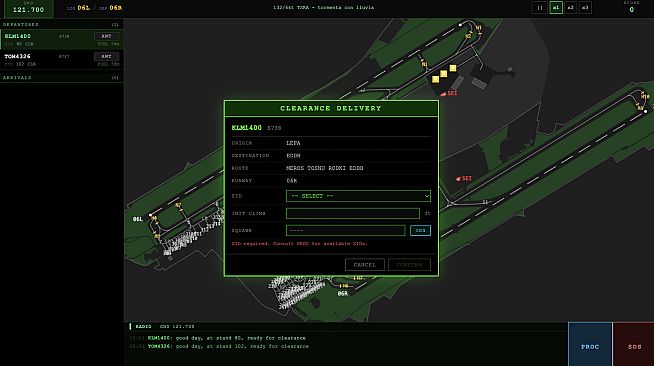This screenshot has width=654, height=366.
Task: Cancel the clearance delivery dialog
Action: [x=365, y=265]
